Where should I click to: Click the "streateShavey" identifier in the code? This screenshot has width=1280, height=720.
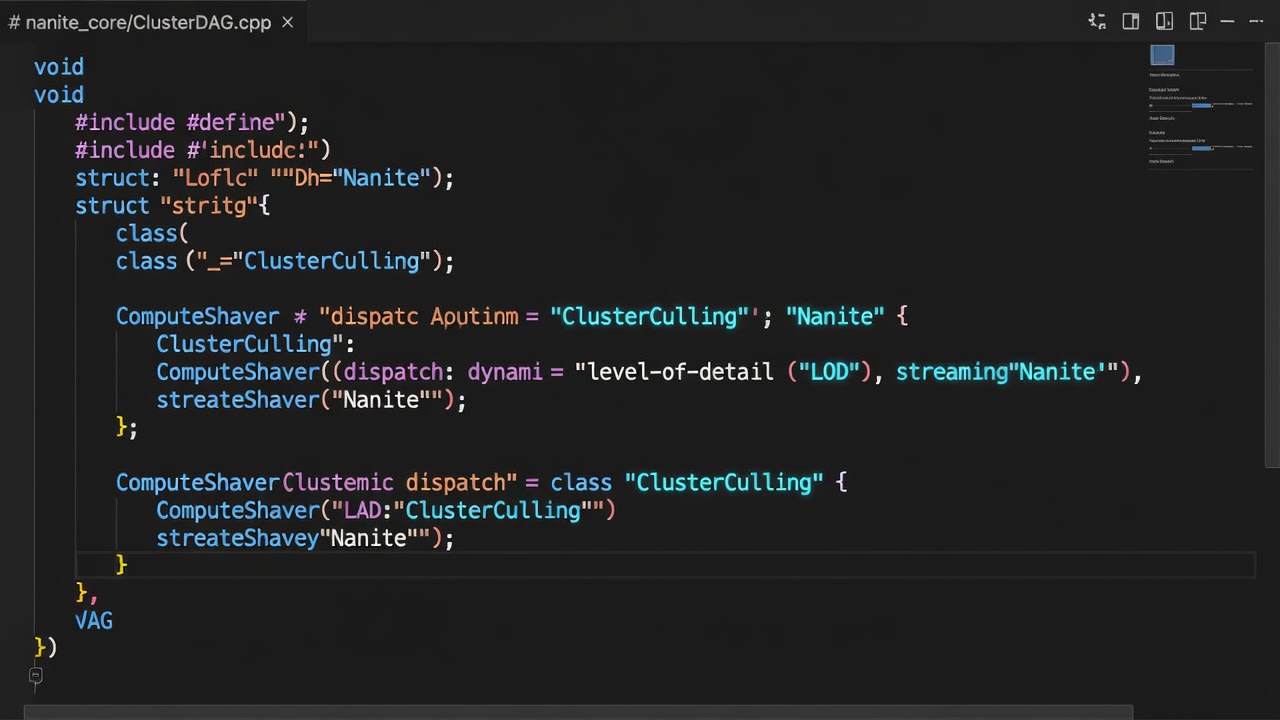(237, 538)
